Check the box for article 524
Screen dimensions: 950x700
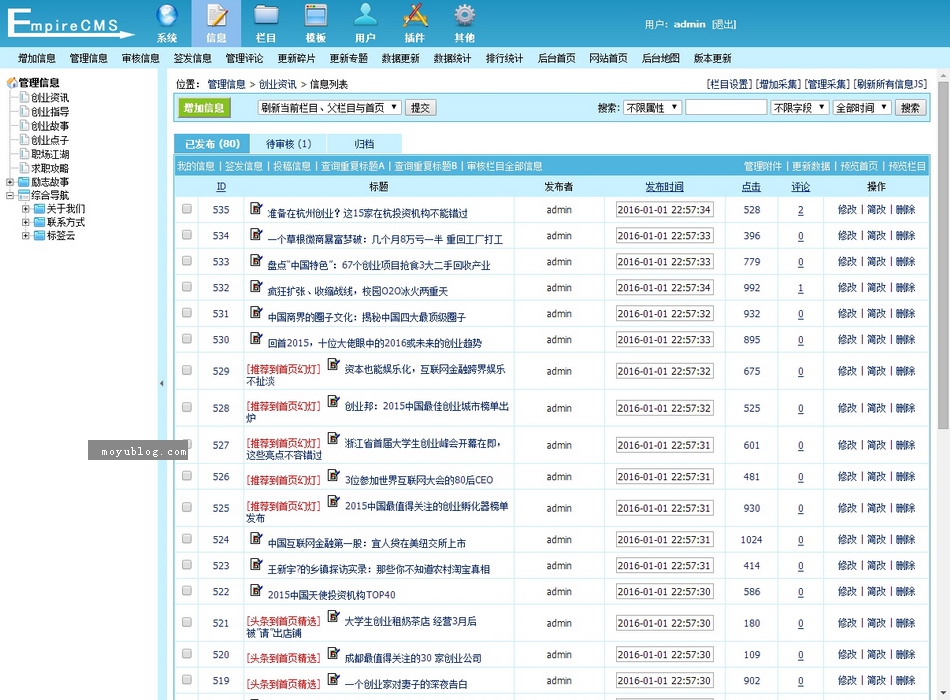click(x=187, y=538)
